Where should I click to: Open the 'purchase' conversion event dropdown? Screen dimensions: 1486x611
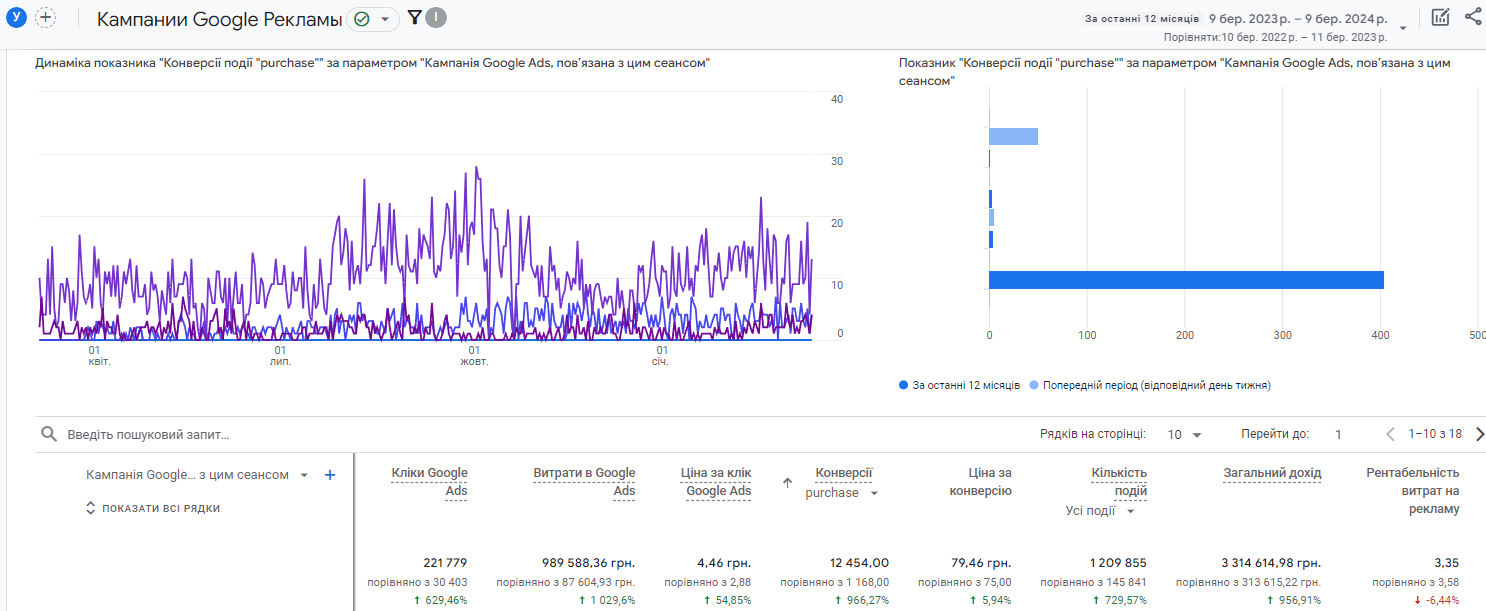[842, 493]
